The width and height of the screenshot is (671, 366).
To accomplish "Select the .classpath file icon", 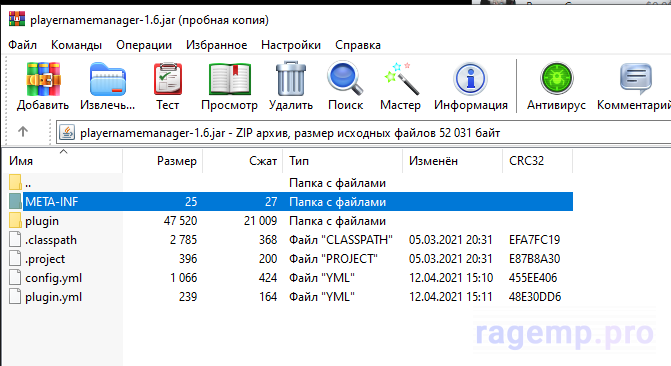I will (x=15, y=239).
